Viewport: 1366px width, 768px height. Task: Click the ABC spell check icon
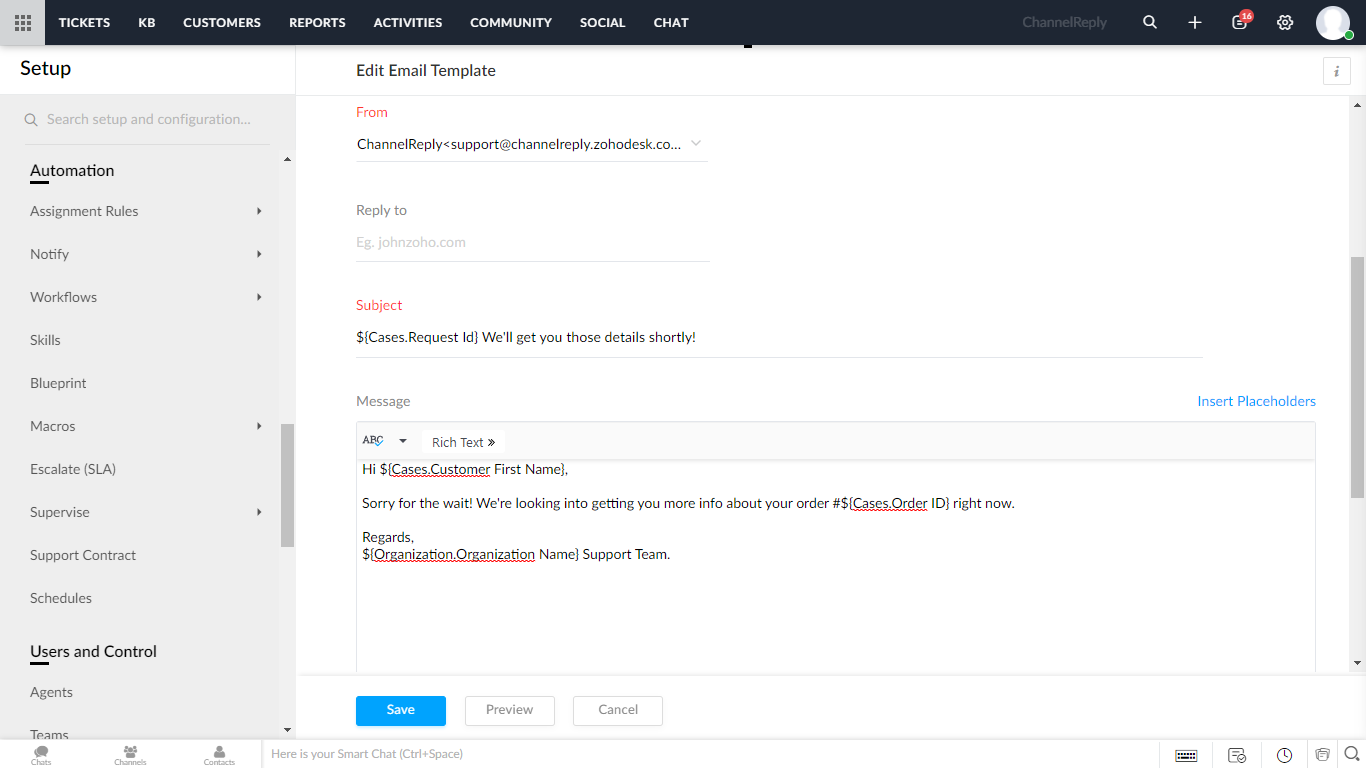tap(373, 441)
